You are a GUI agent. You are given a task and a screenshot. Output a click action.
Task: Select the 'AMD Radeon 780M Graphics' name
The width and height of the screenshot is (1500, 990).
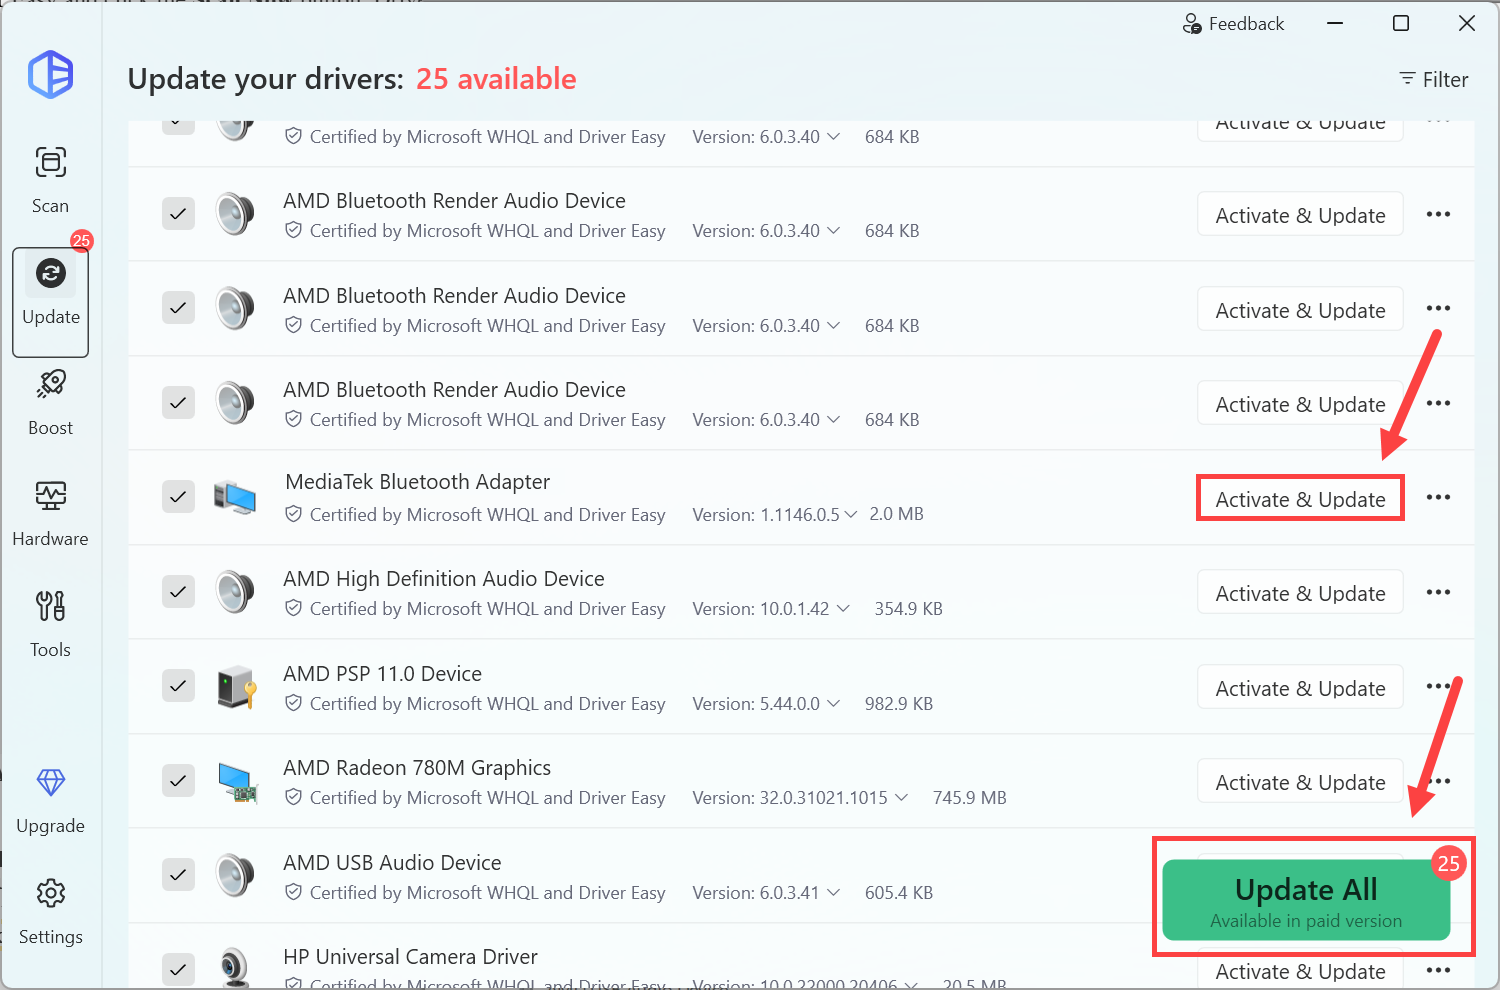click(x=417, y=767)
